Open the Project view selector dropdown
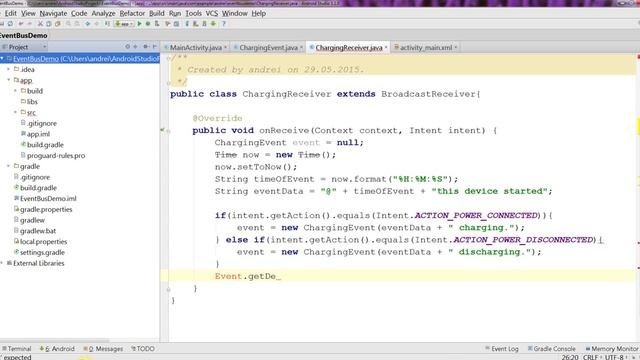 tap(24, 47)
